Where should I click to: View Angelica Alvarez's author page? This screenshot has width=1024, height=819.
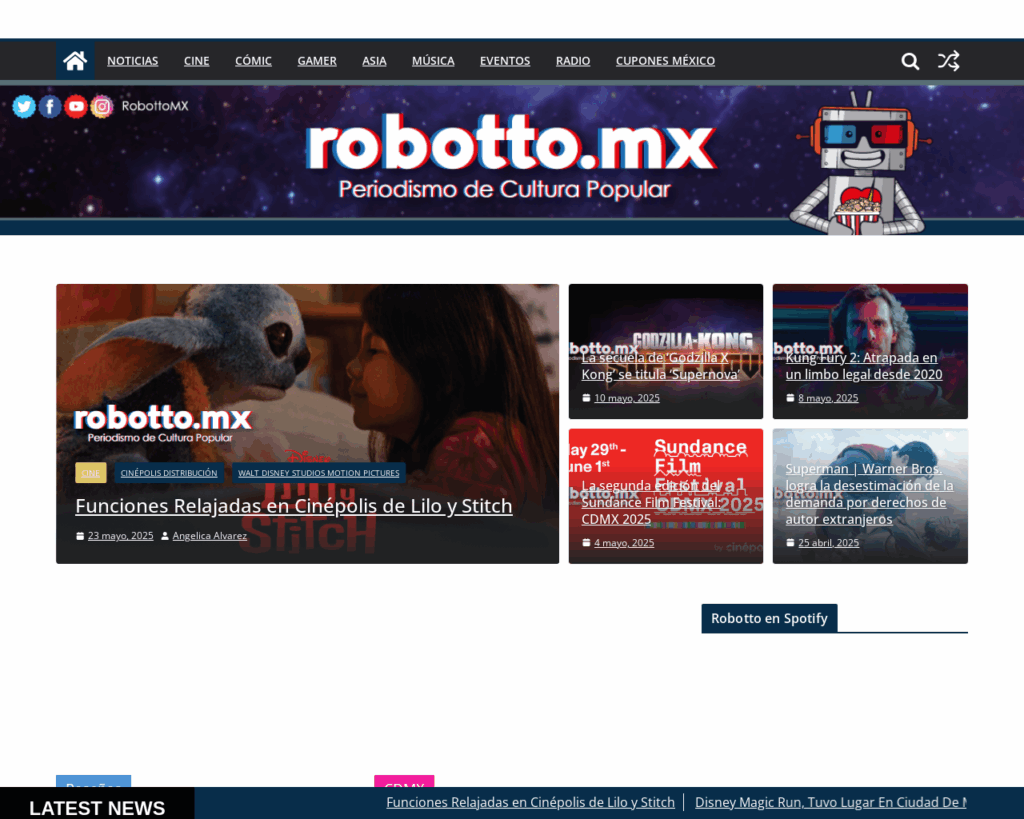209,535
